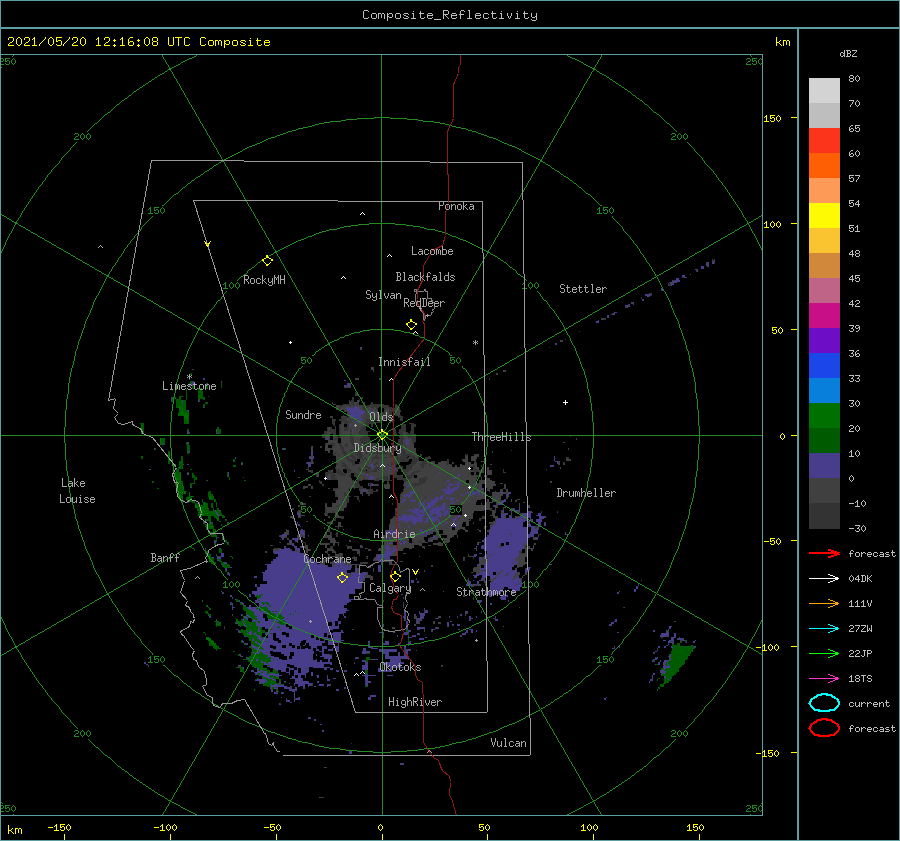Click the Airdrie label
The height and width of the screenshot is (841, 900).
pyautogui.click(x=394, y=534)
